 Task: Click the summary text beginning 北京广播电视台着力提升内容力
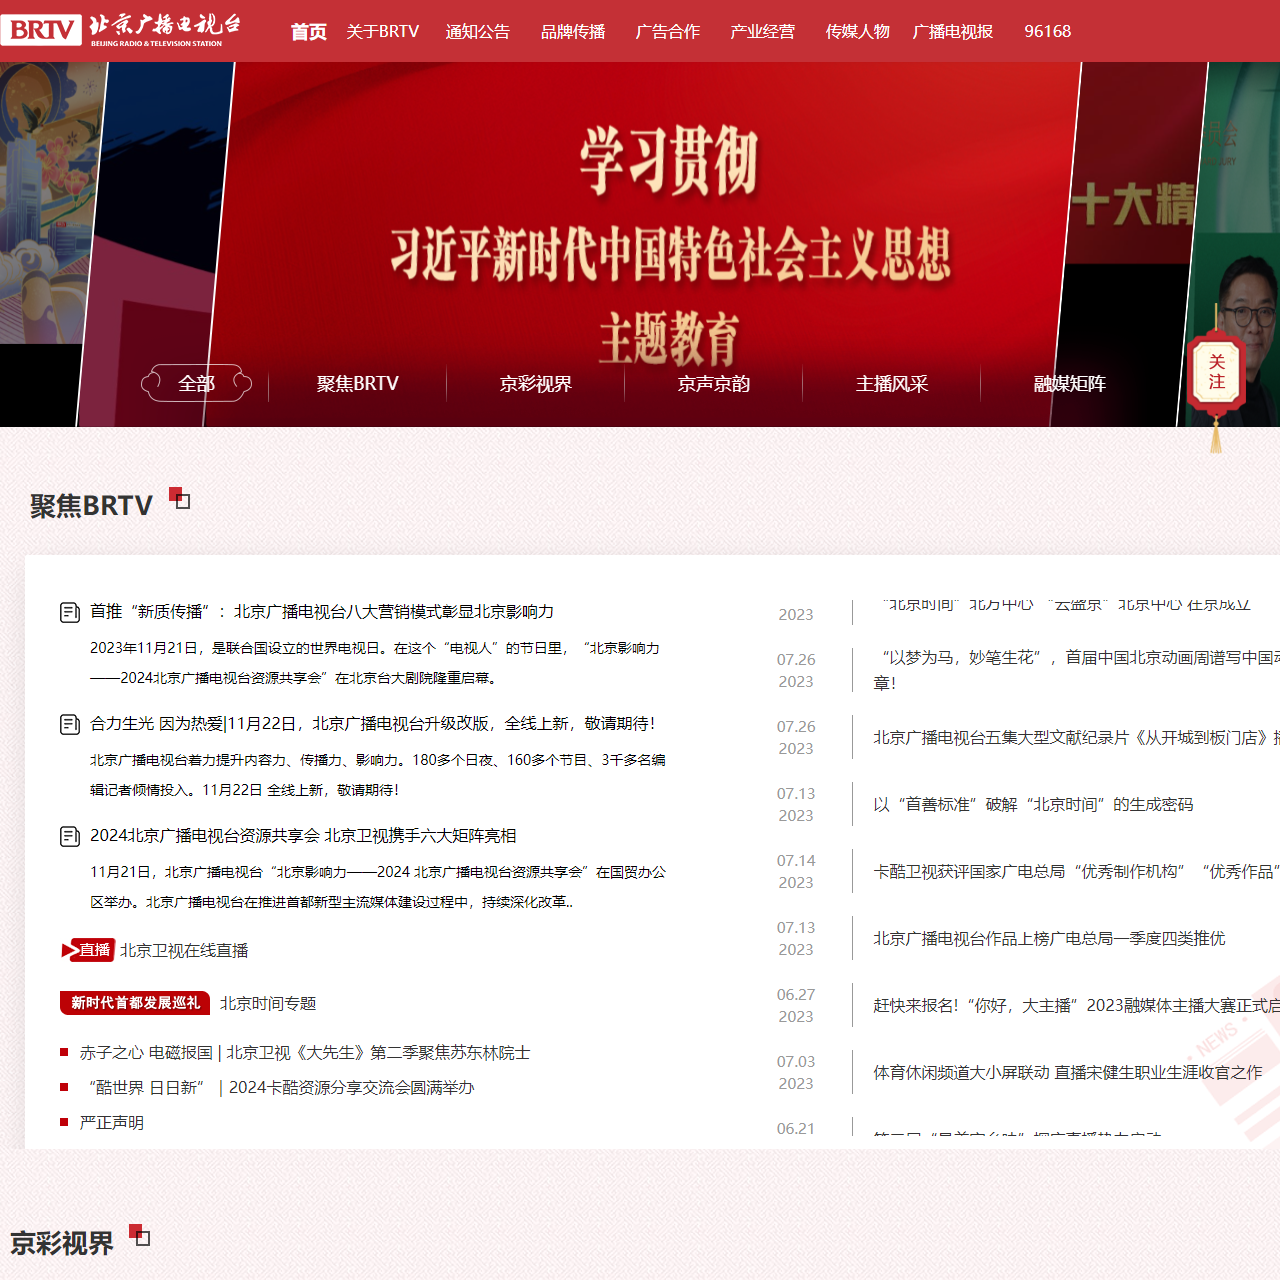point(378,775)
